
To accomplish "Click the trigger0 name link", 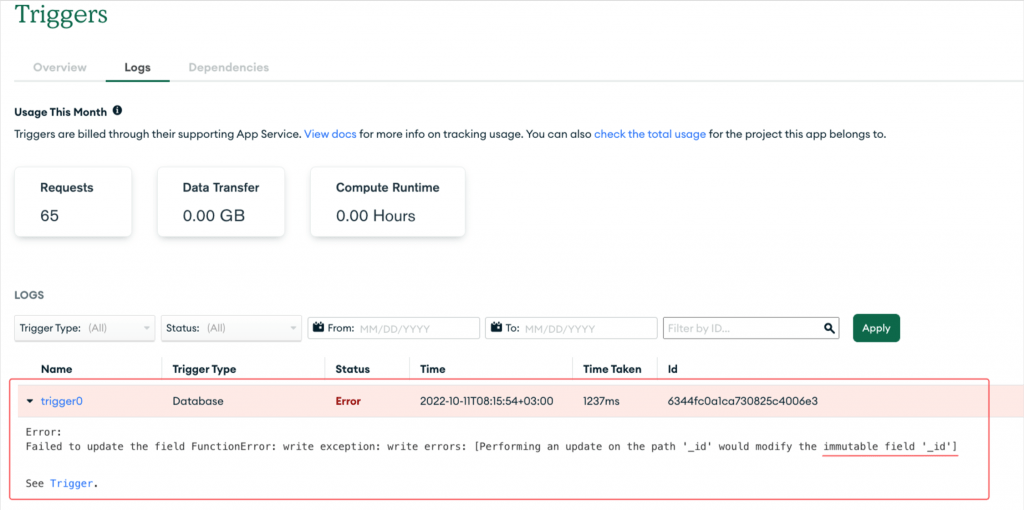I will (x=61, y=402).
